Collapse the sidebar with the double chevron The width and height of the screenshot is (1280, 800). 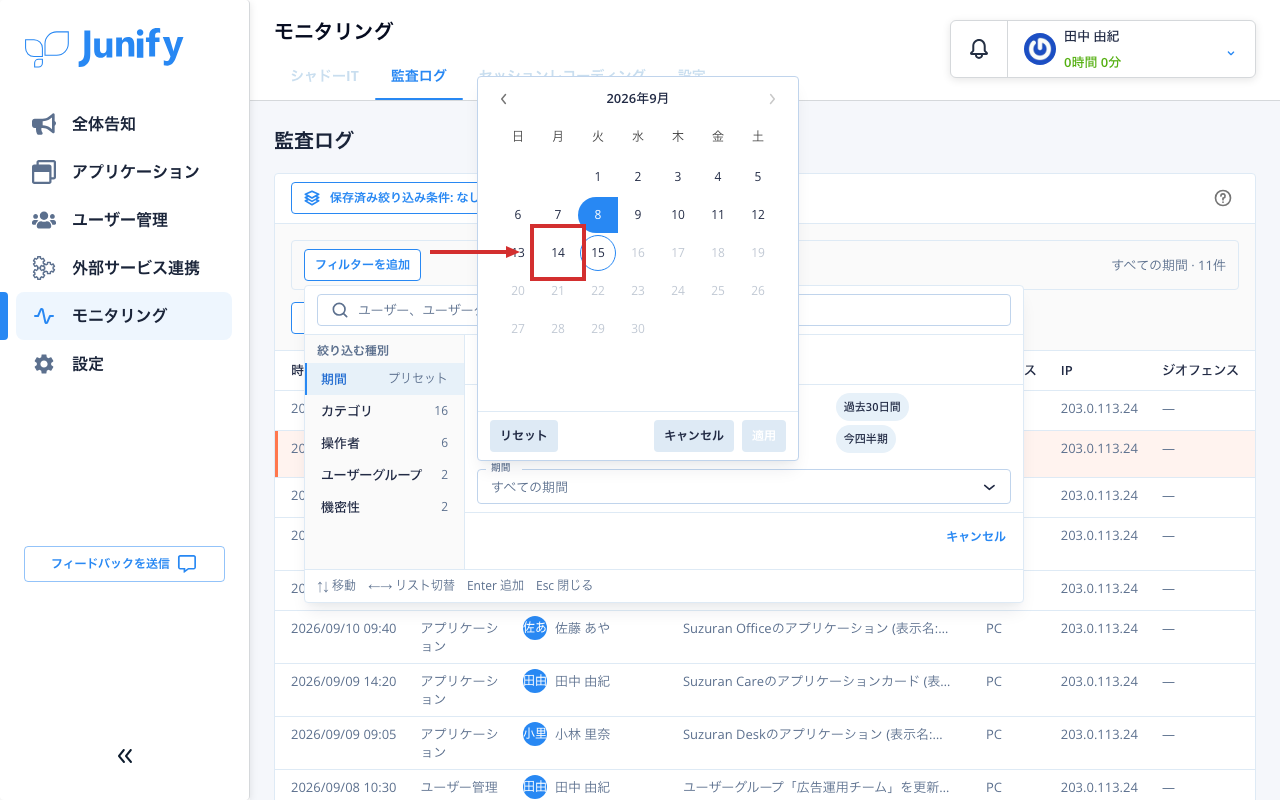(x=125, y=756)
